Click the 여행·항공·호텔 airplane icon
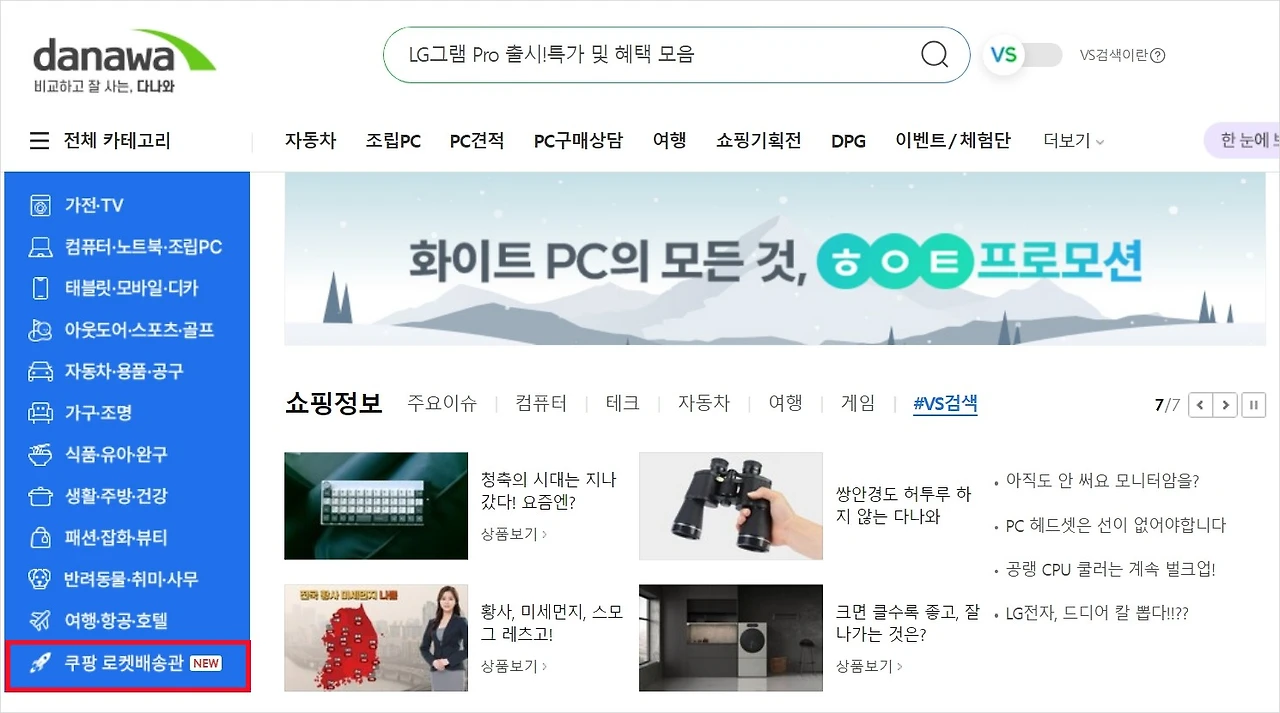The image size is (1280, 713). pyautogui.click(x=40, y=621)
